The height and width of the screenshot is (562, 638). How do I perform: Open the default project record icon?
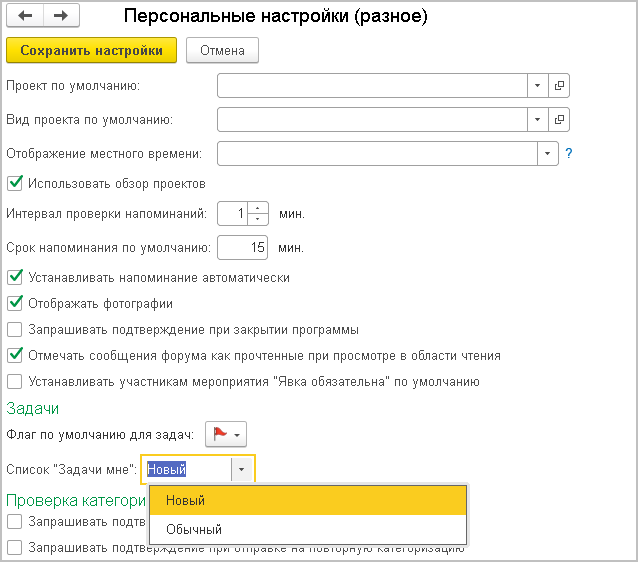pos(560,86)
